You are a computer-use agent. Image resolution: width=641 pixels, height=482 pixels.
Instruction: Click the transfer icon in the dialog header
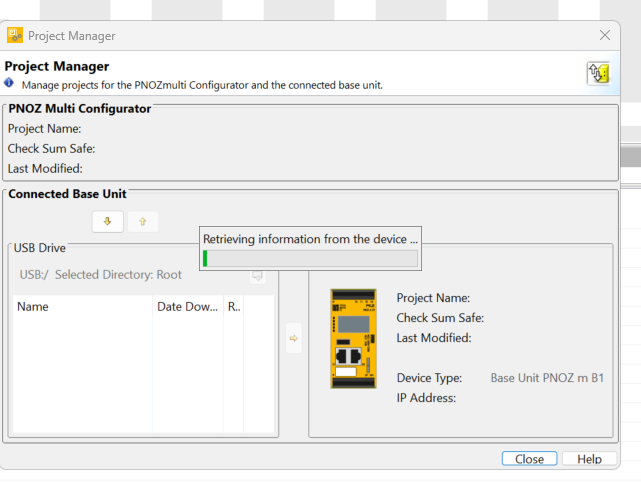(x=598, y=74)
